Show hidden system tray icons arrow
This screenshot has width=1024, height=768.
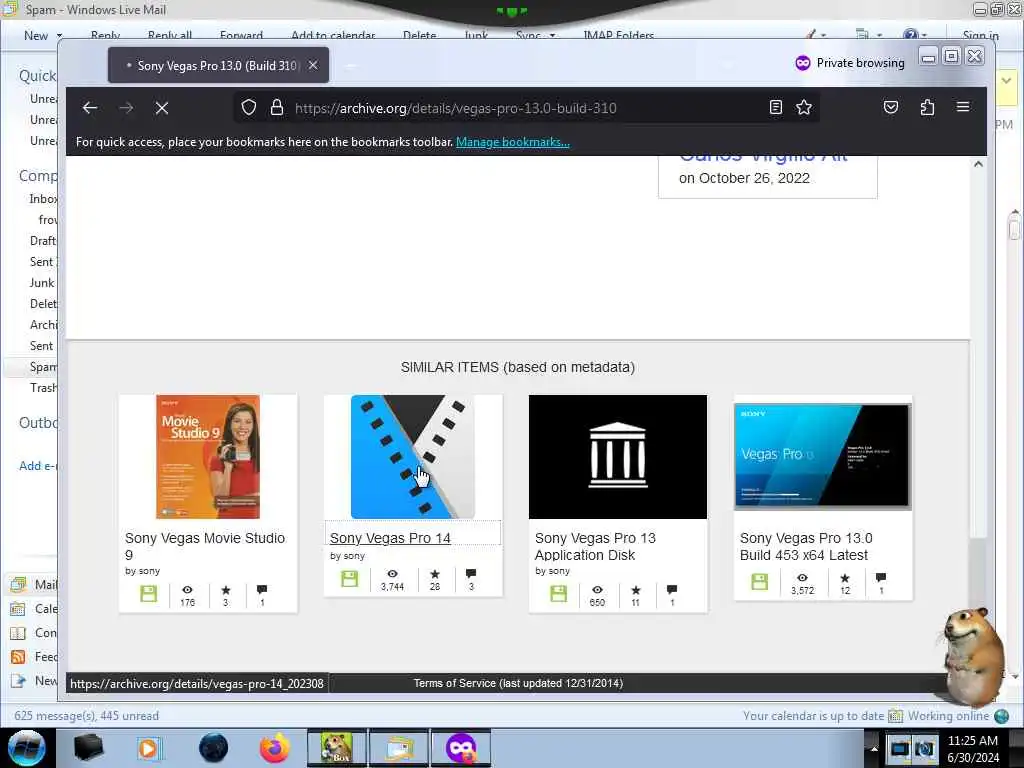874,748
